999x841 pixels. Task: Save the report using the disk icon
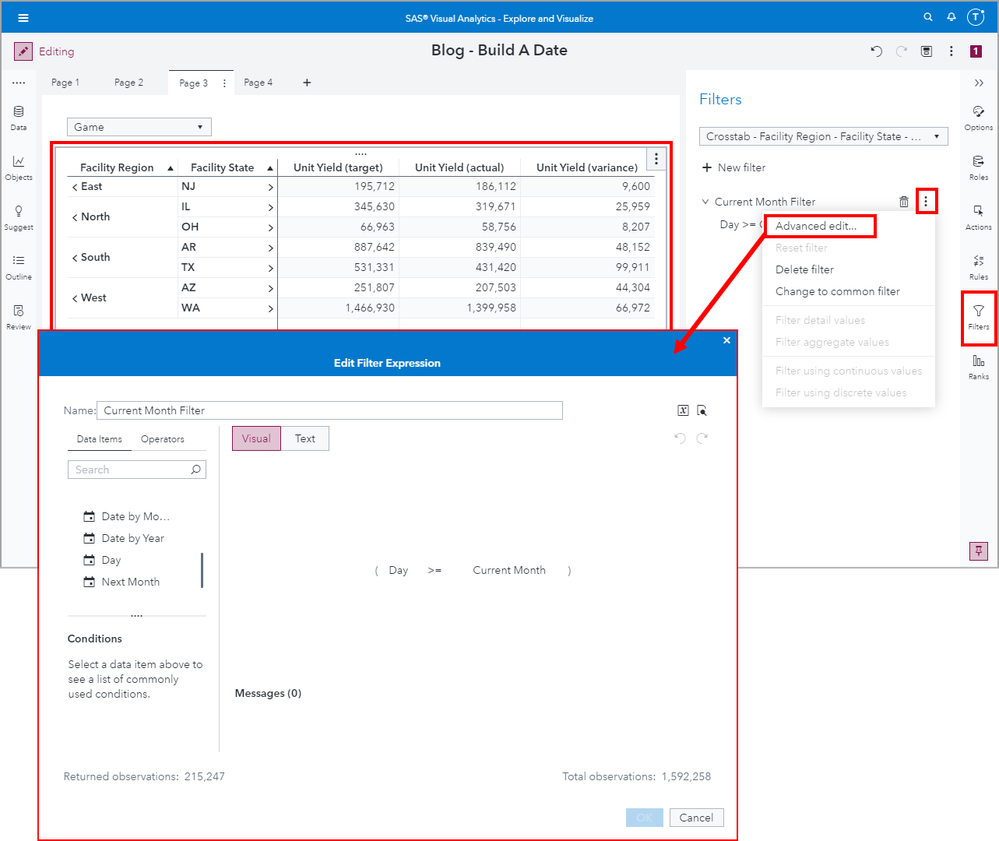point(926,52)
